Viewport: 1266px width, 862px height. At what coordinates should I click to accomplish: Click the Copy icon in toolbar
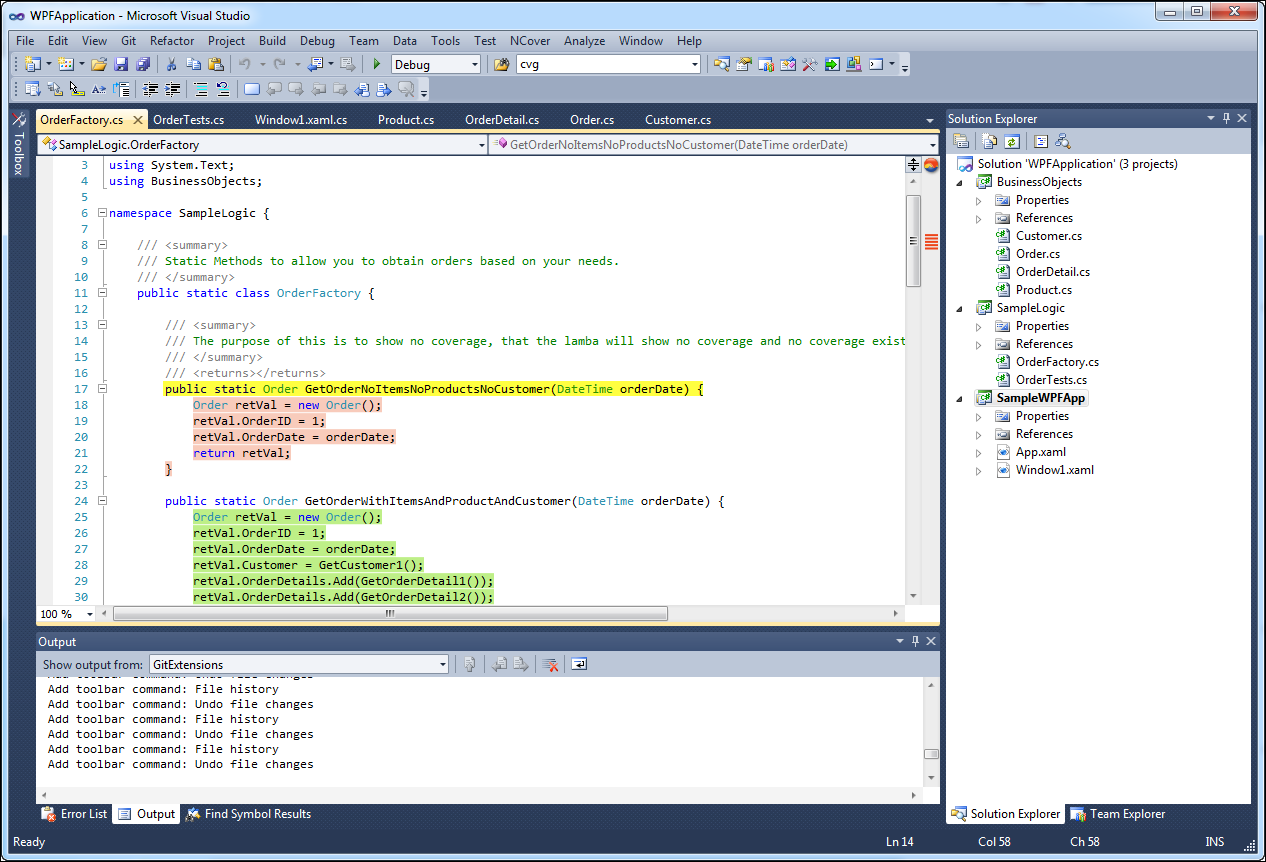[x=193, y=64]
